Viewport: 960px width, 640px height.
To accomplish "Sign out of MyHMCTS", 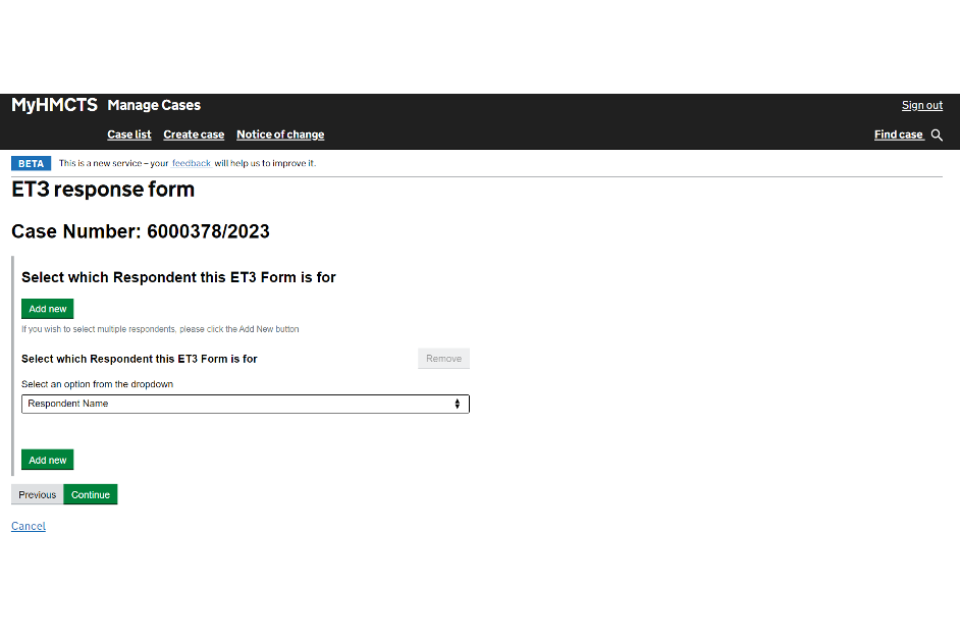I will 921,104.
